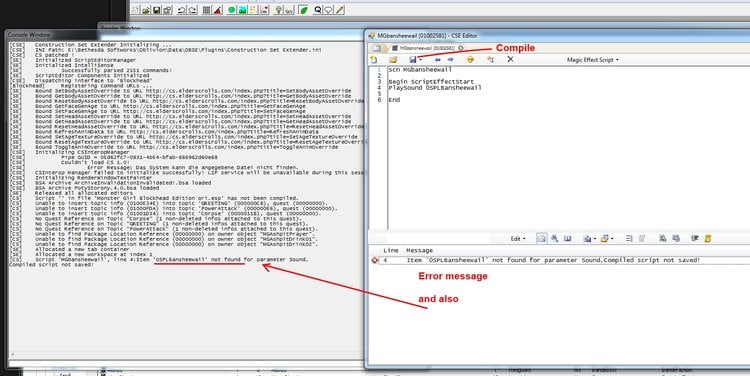Open the Edit dropdown menu in CSE Editor
The width and height of the screenshot is (750, 376).
[x=518, y=238]
